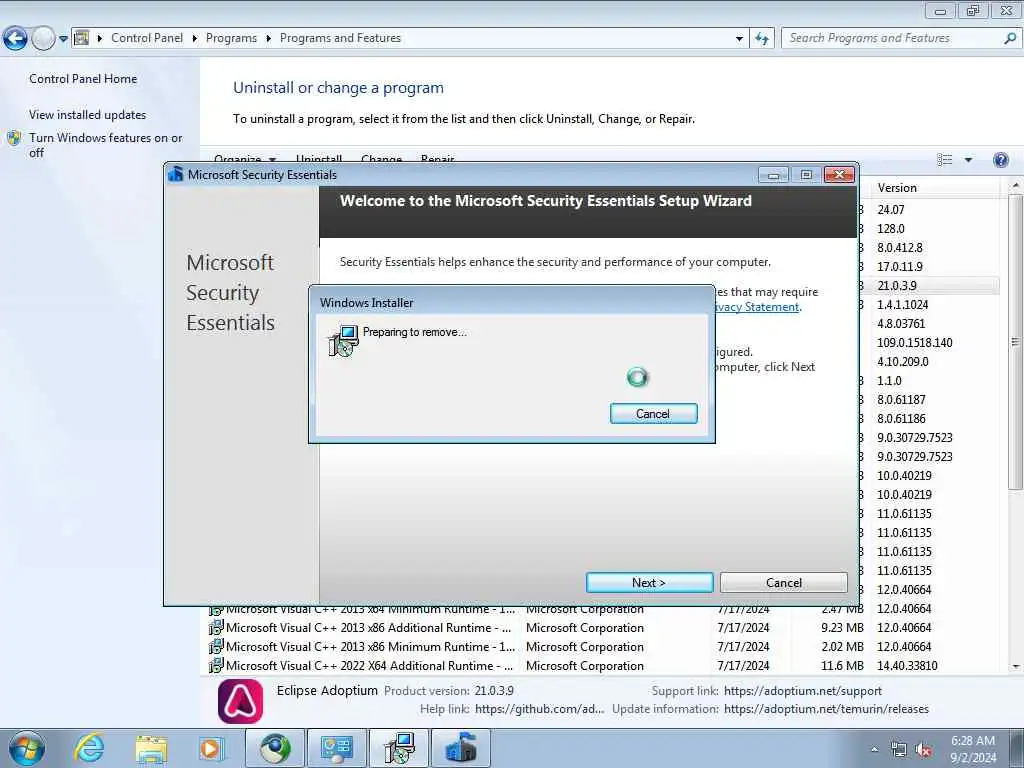Open the address bar history dropdown
The height and width of the screenshot is (768, 1024).
coord(739,39)
